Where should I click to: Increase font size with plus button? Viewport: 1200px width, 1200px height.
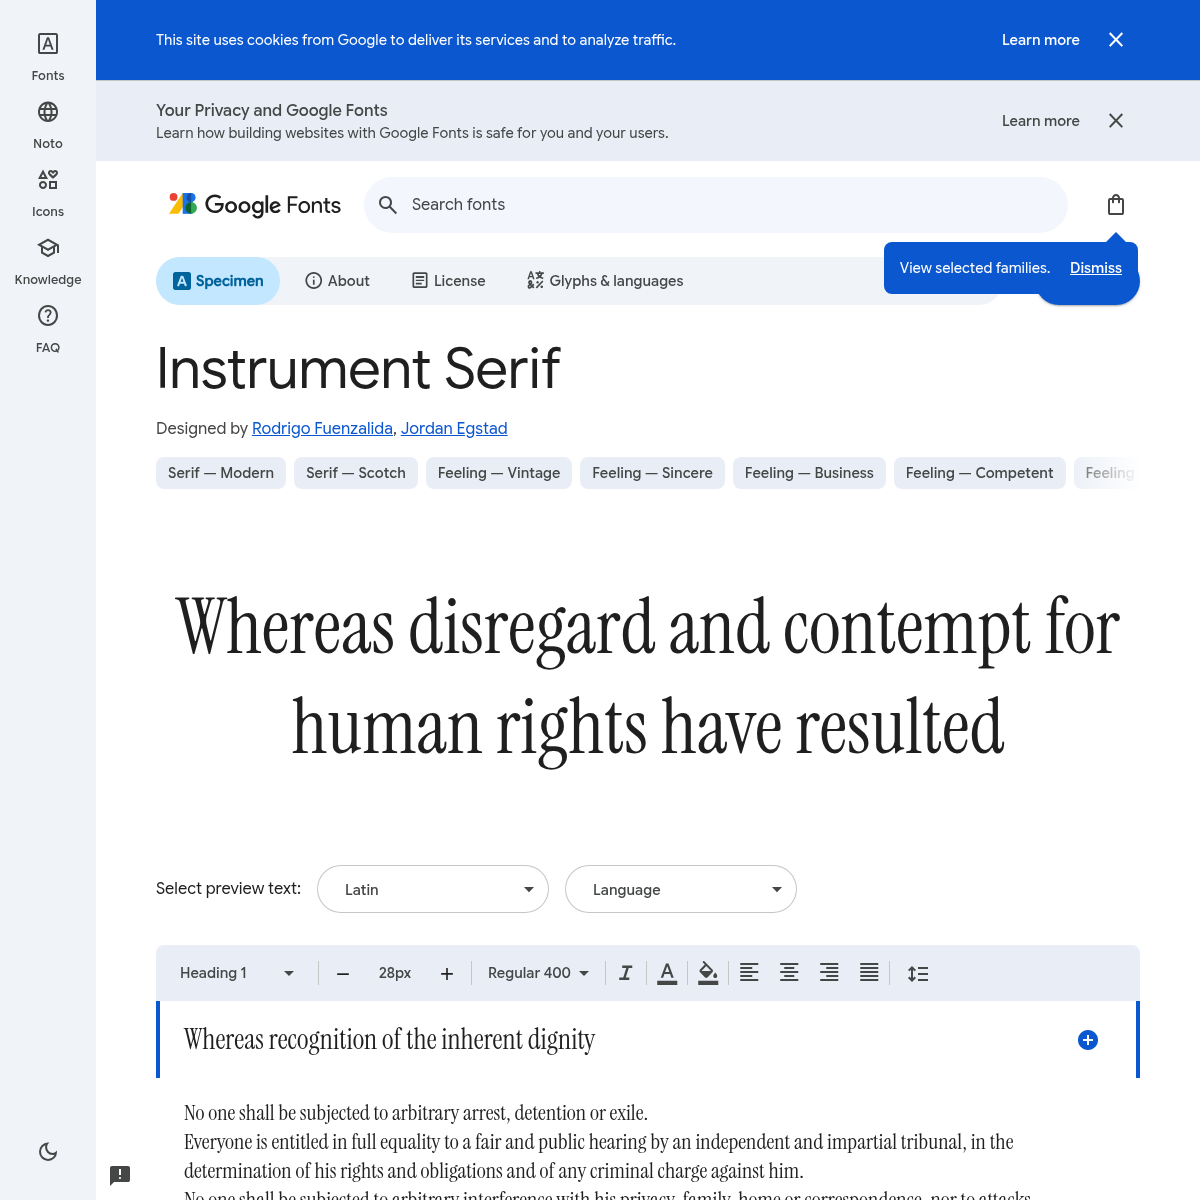(447, 974)
